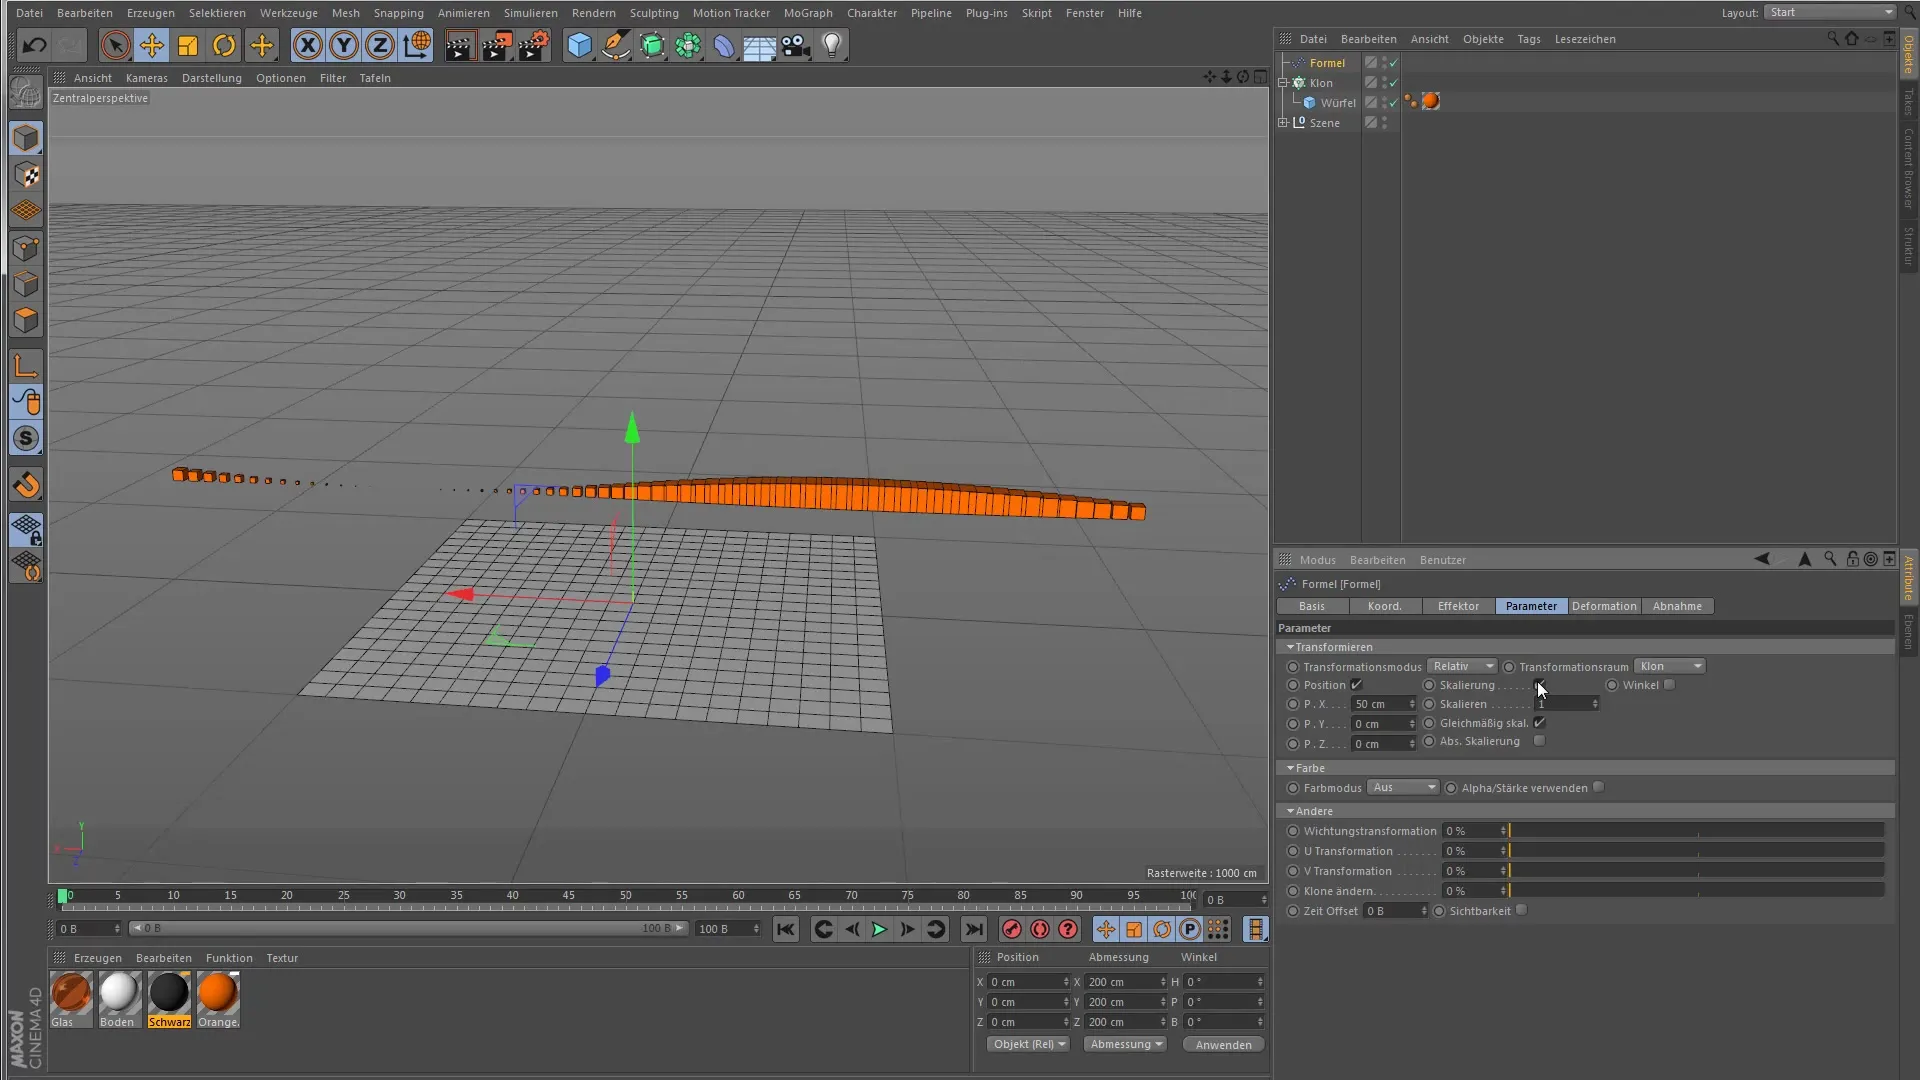This screenshot has width=1920, height=1080.
Task: Switch to the Abnahme tab
Action: pos(1677,606)
